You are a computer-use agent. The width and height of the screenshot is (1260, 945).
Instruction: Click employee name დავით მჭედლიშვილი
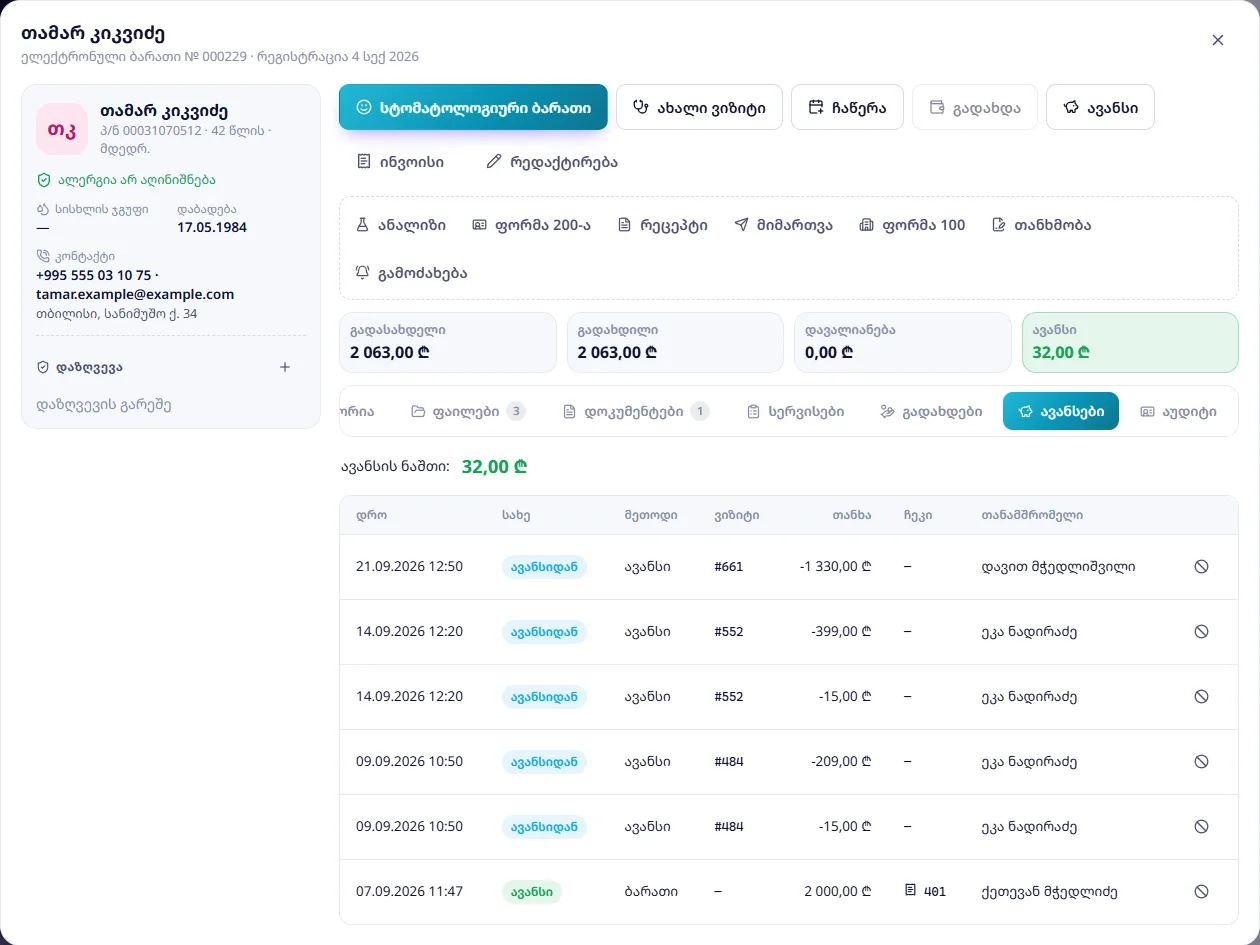click(x=1059, y=566)
